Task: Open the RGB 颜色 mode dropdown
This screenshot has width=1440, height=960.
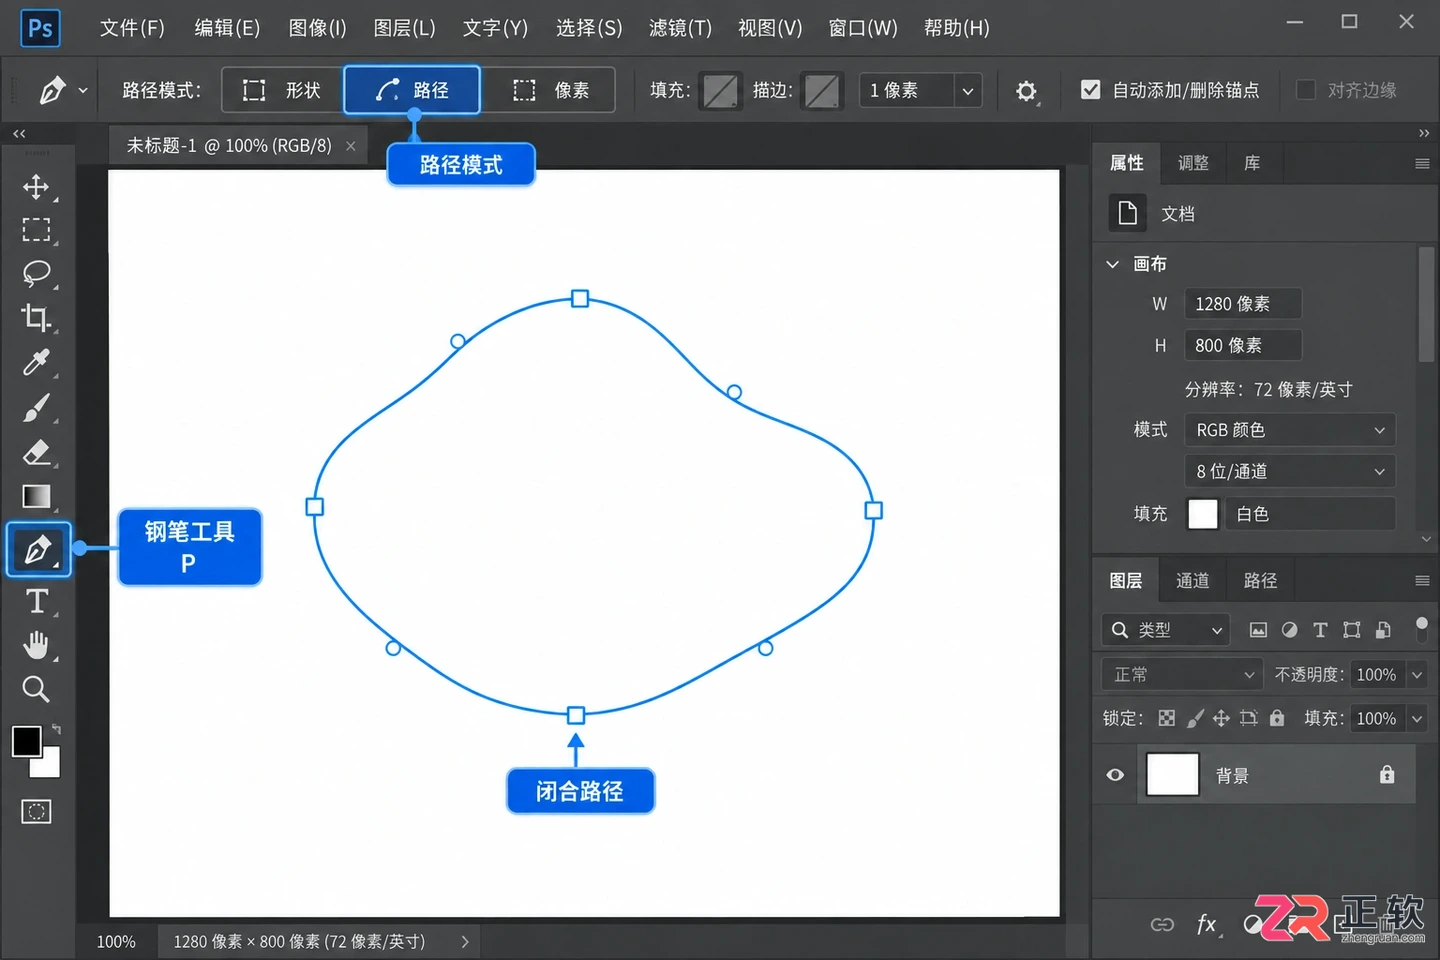Action: pyautogui.click(x=1289, y=430)
